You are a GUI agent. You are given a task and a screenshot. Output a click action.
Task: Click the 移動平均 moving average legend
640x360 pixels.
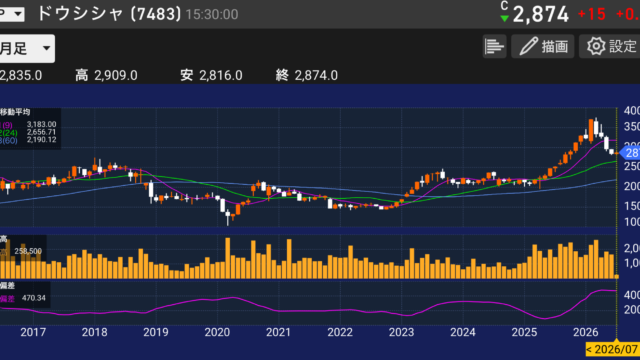click(x=15, y=112)
